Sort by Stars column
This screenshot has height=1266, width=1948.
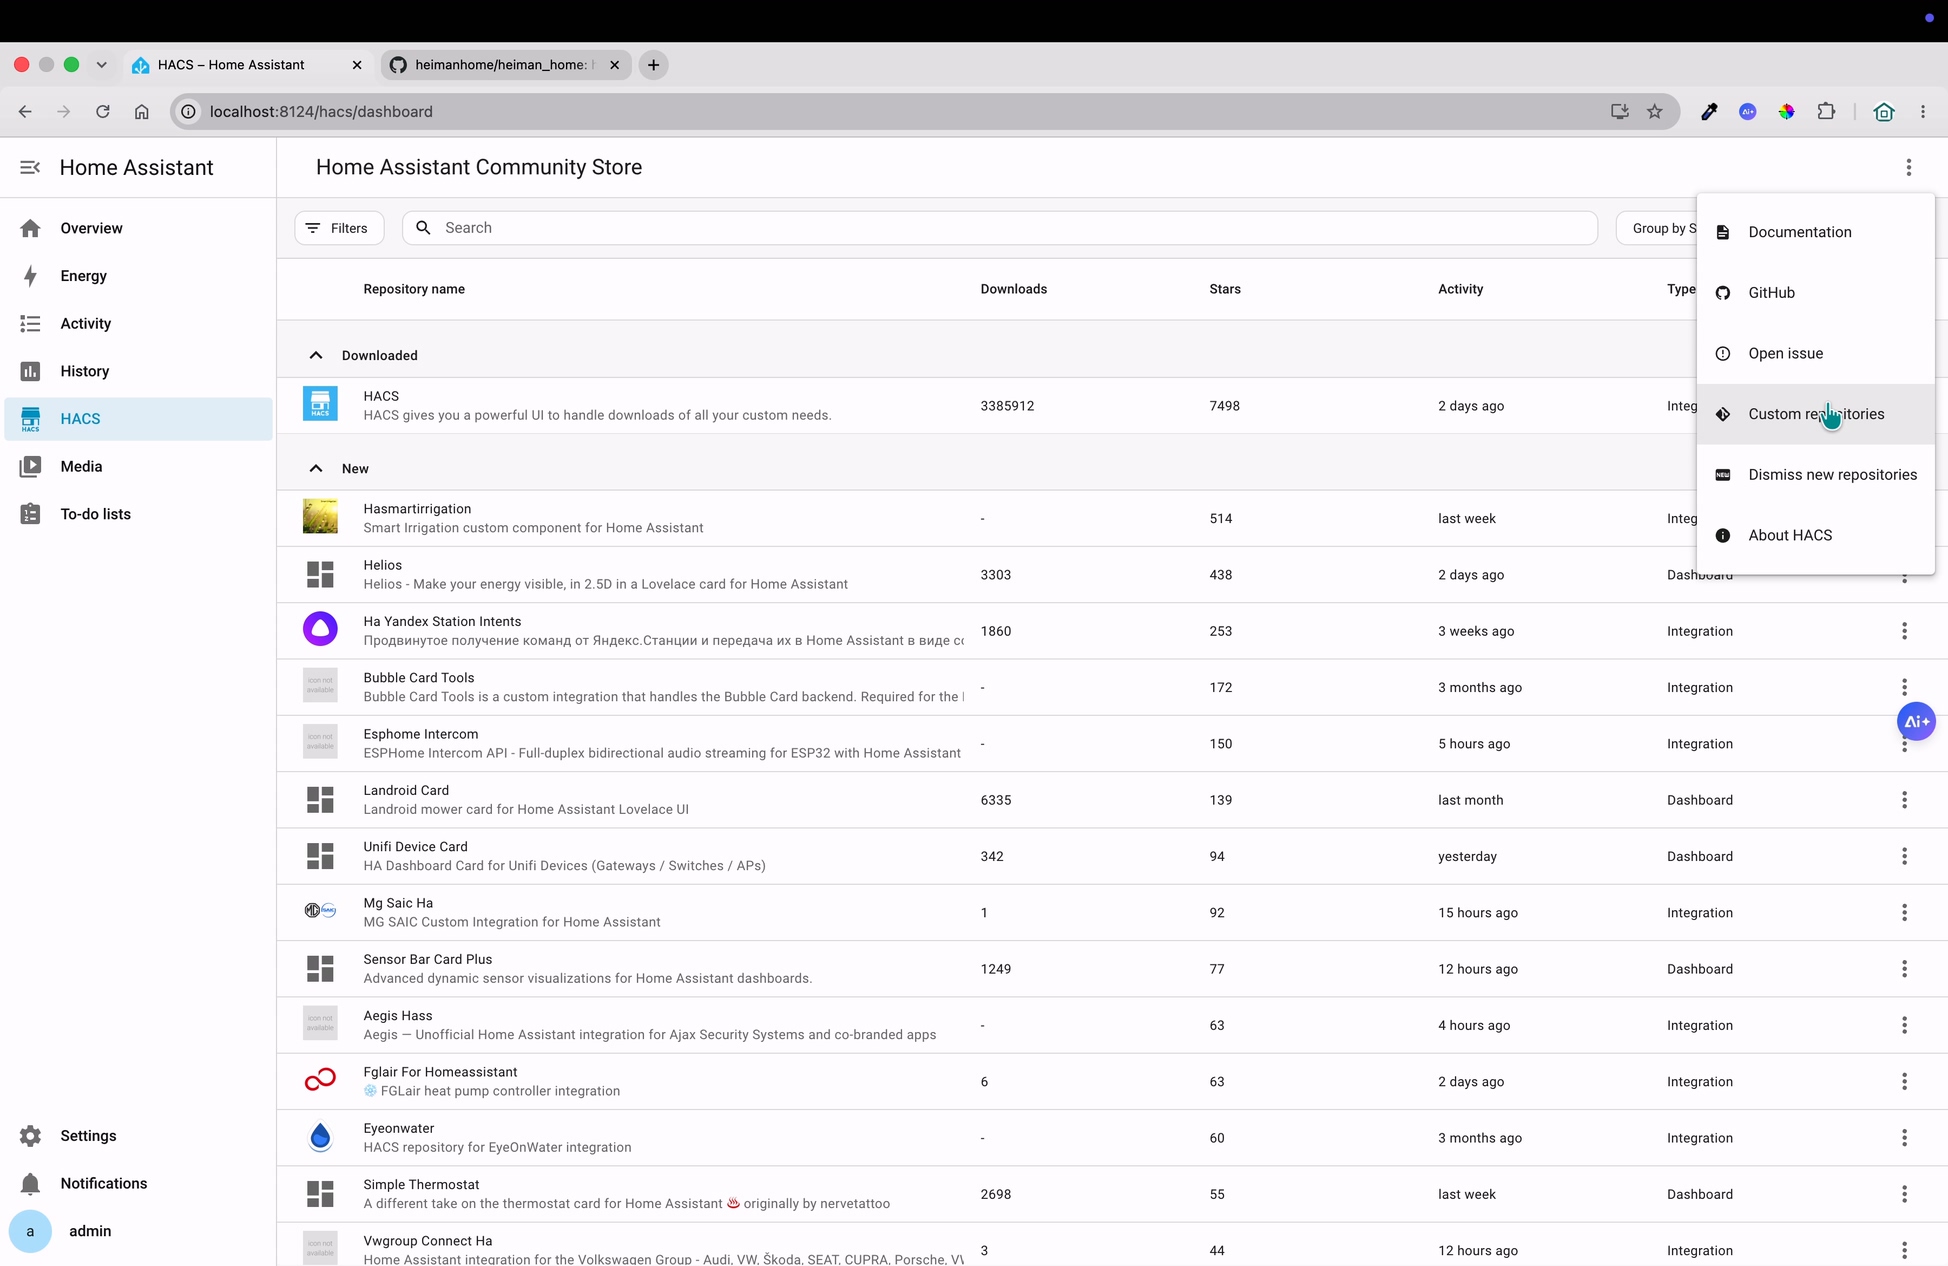pyautogui.click(x=1225, y=289)
